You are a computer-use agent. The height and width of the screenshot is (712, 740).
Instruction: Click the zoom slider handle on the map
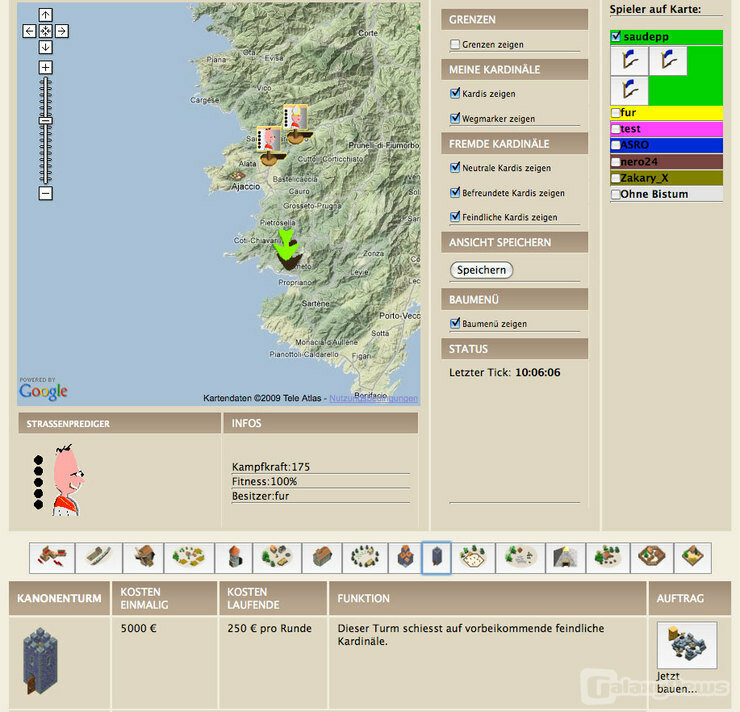point(45,121)
